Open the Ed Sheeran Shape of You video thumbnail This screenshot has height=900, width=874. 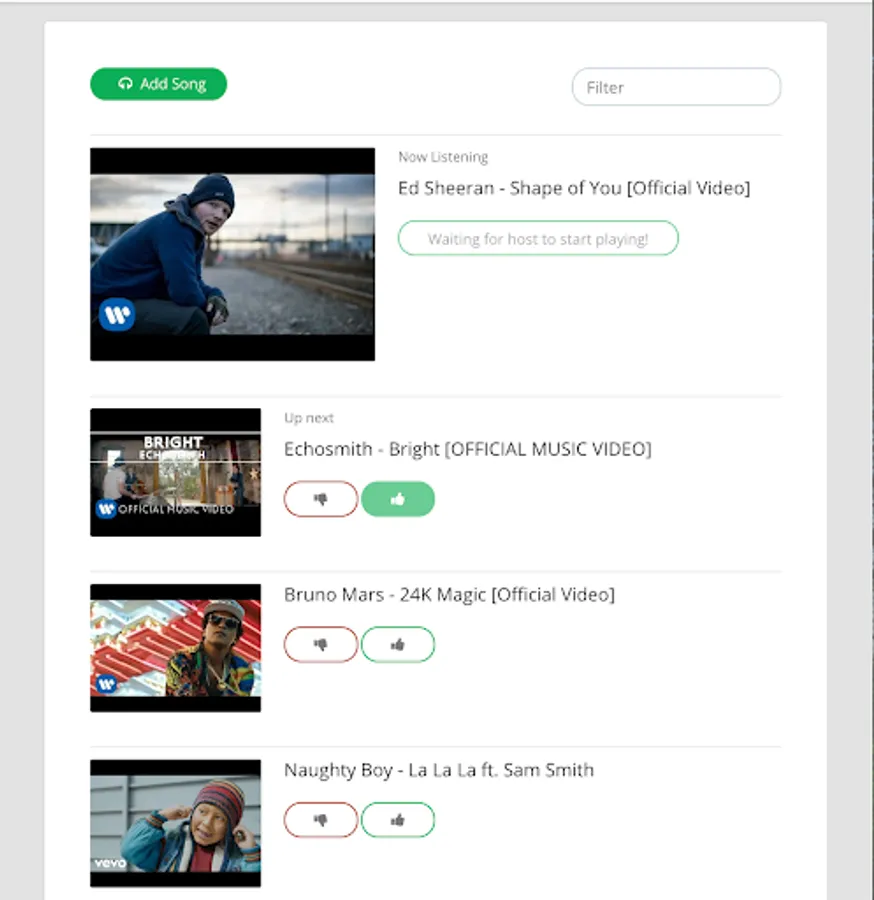pos(232,254)
